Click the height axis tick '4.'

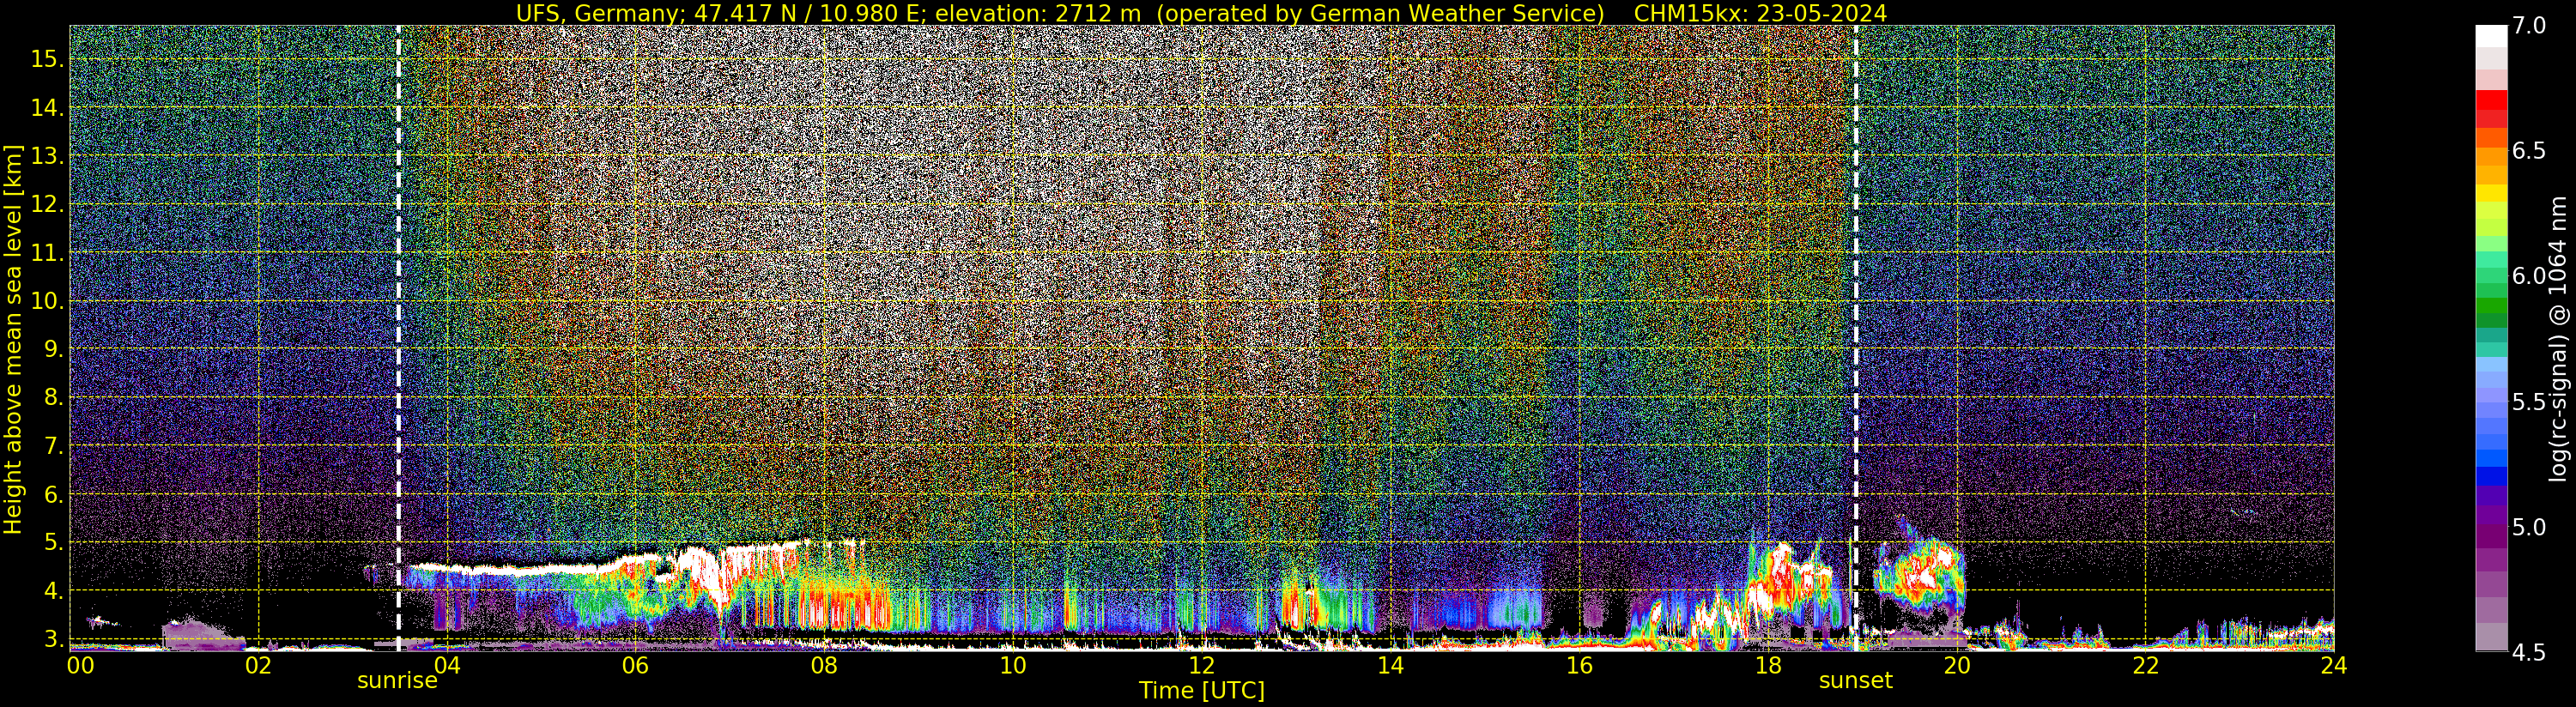click(53, 591)
